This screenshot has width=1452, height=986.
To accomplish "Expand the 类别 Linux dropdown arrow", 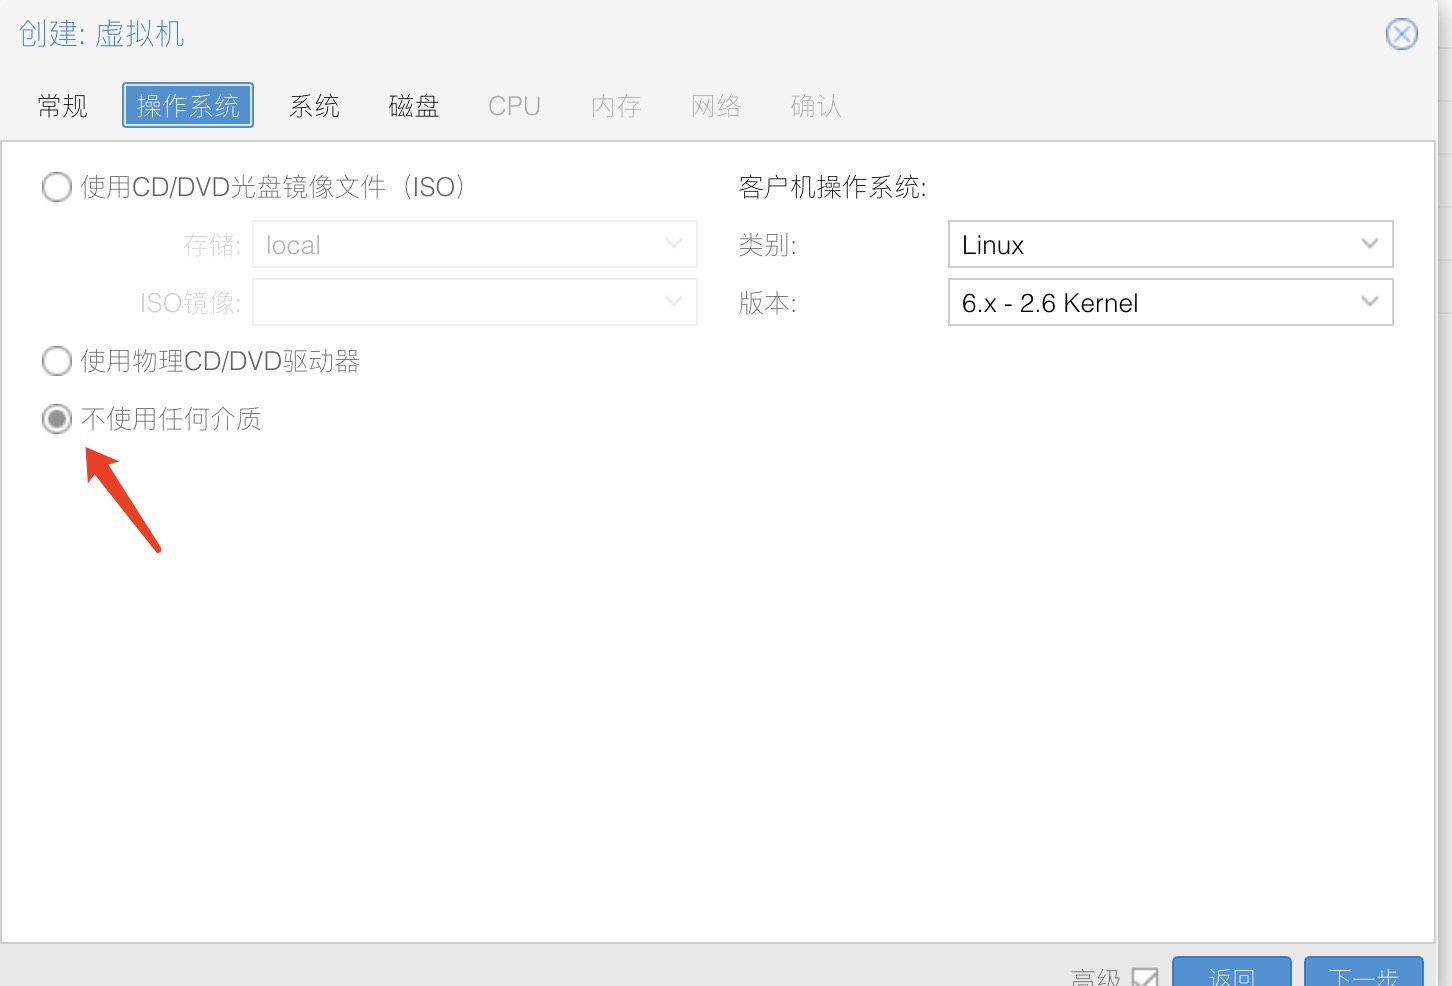I will [x=1370, y=244].
